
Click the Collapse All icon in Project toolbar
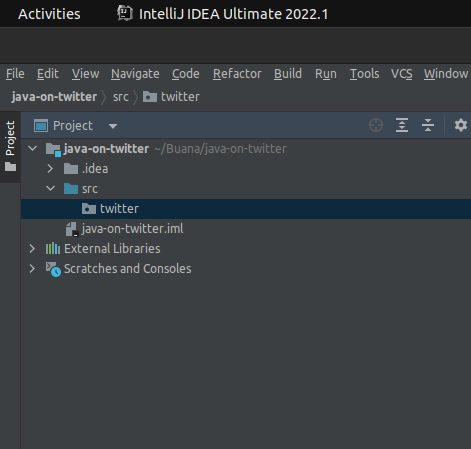click(x=428, y=125)
